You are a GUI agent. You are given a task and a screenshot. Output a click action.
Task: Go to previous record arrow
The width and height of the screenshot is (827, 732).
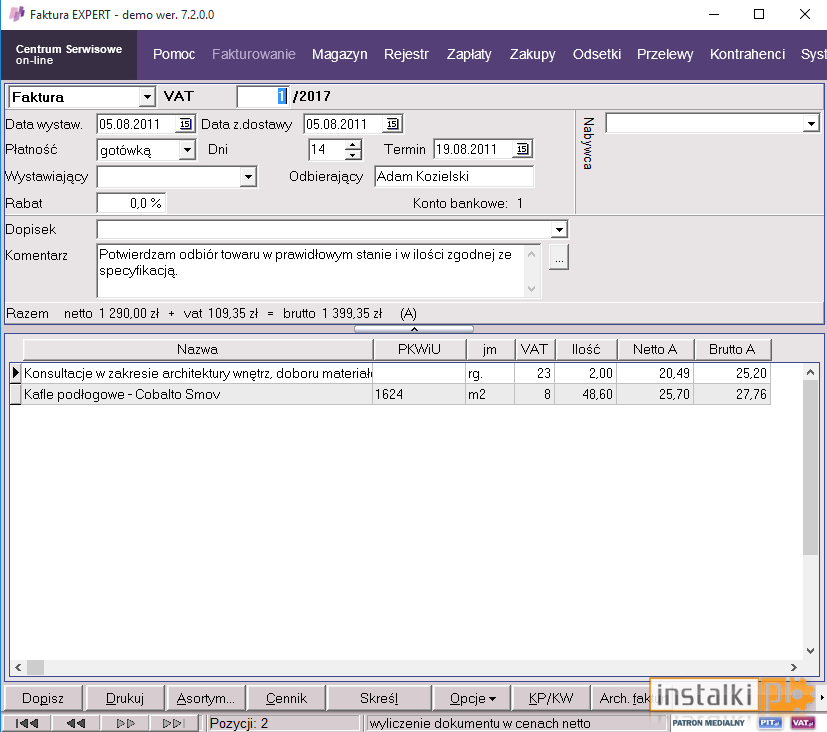75,723
